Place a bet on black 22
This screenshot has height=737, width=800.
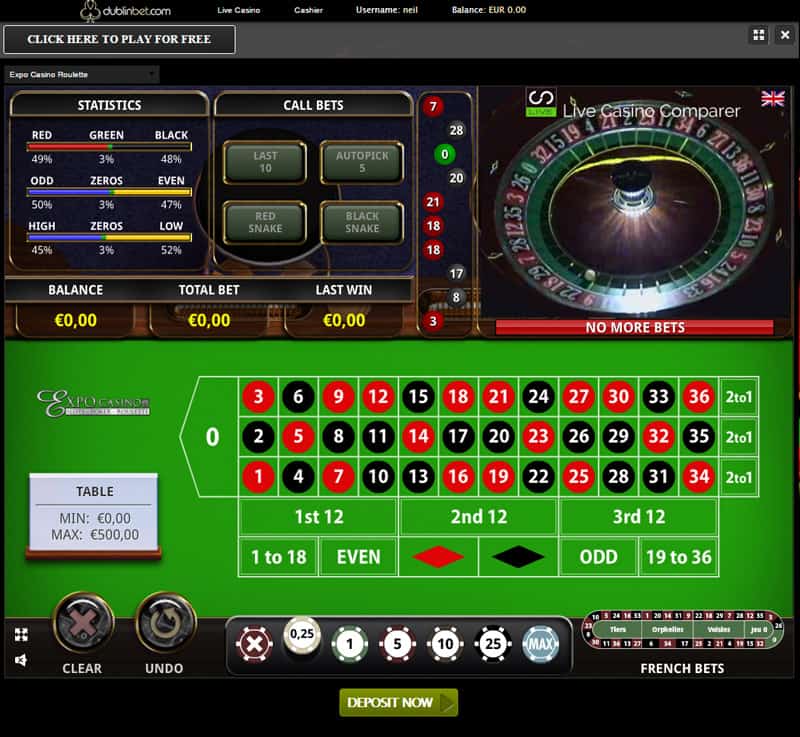pyautogui.click(x=538, y=476)
